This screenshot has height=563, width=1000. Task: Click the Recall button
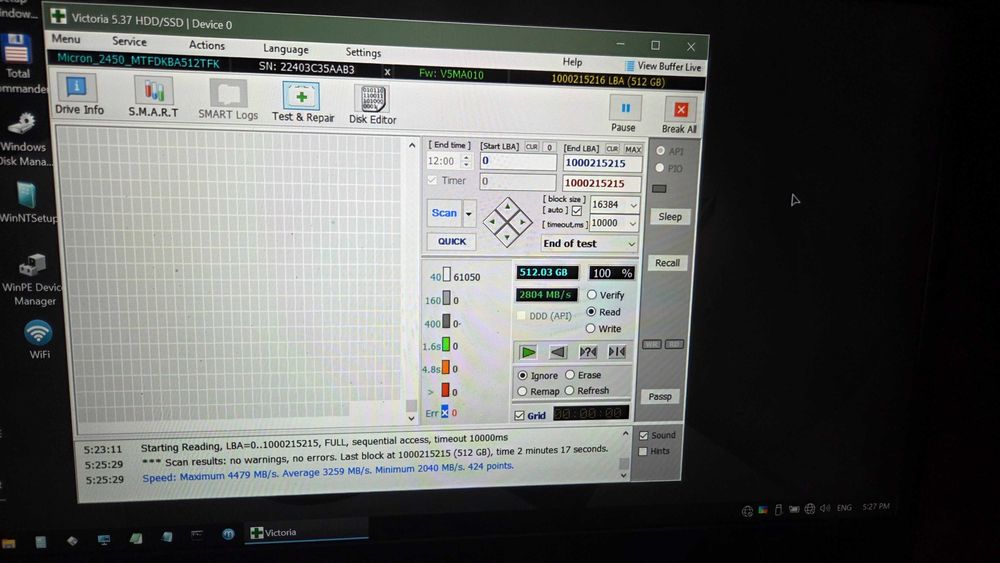[667, 263]
